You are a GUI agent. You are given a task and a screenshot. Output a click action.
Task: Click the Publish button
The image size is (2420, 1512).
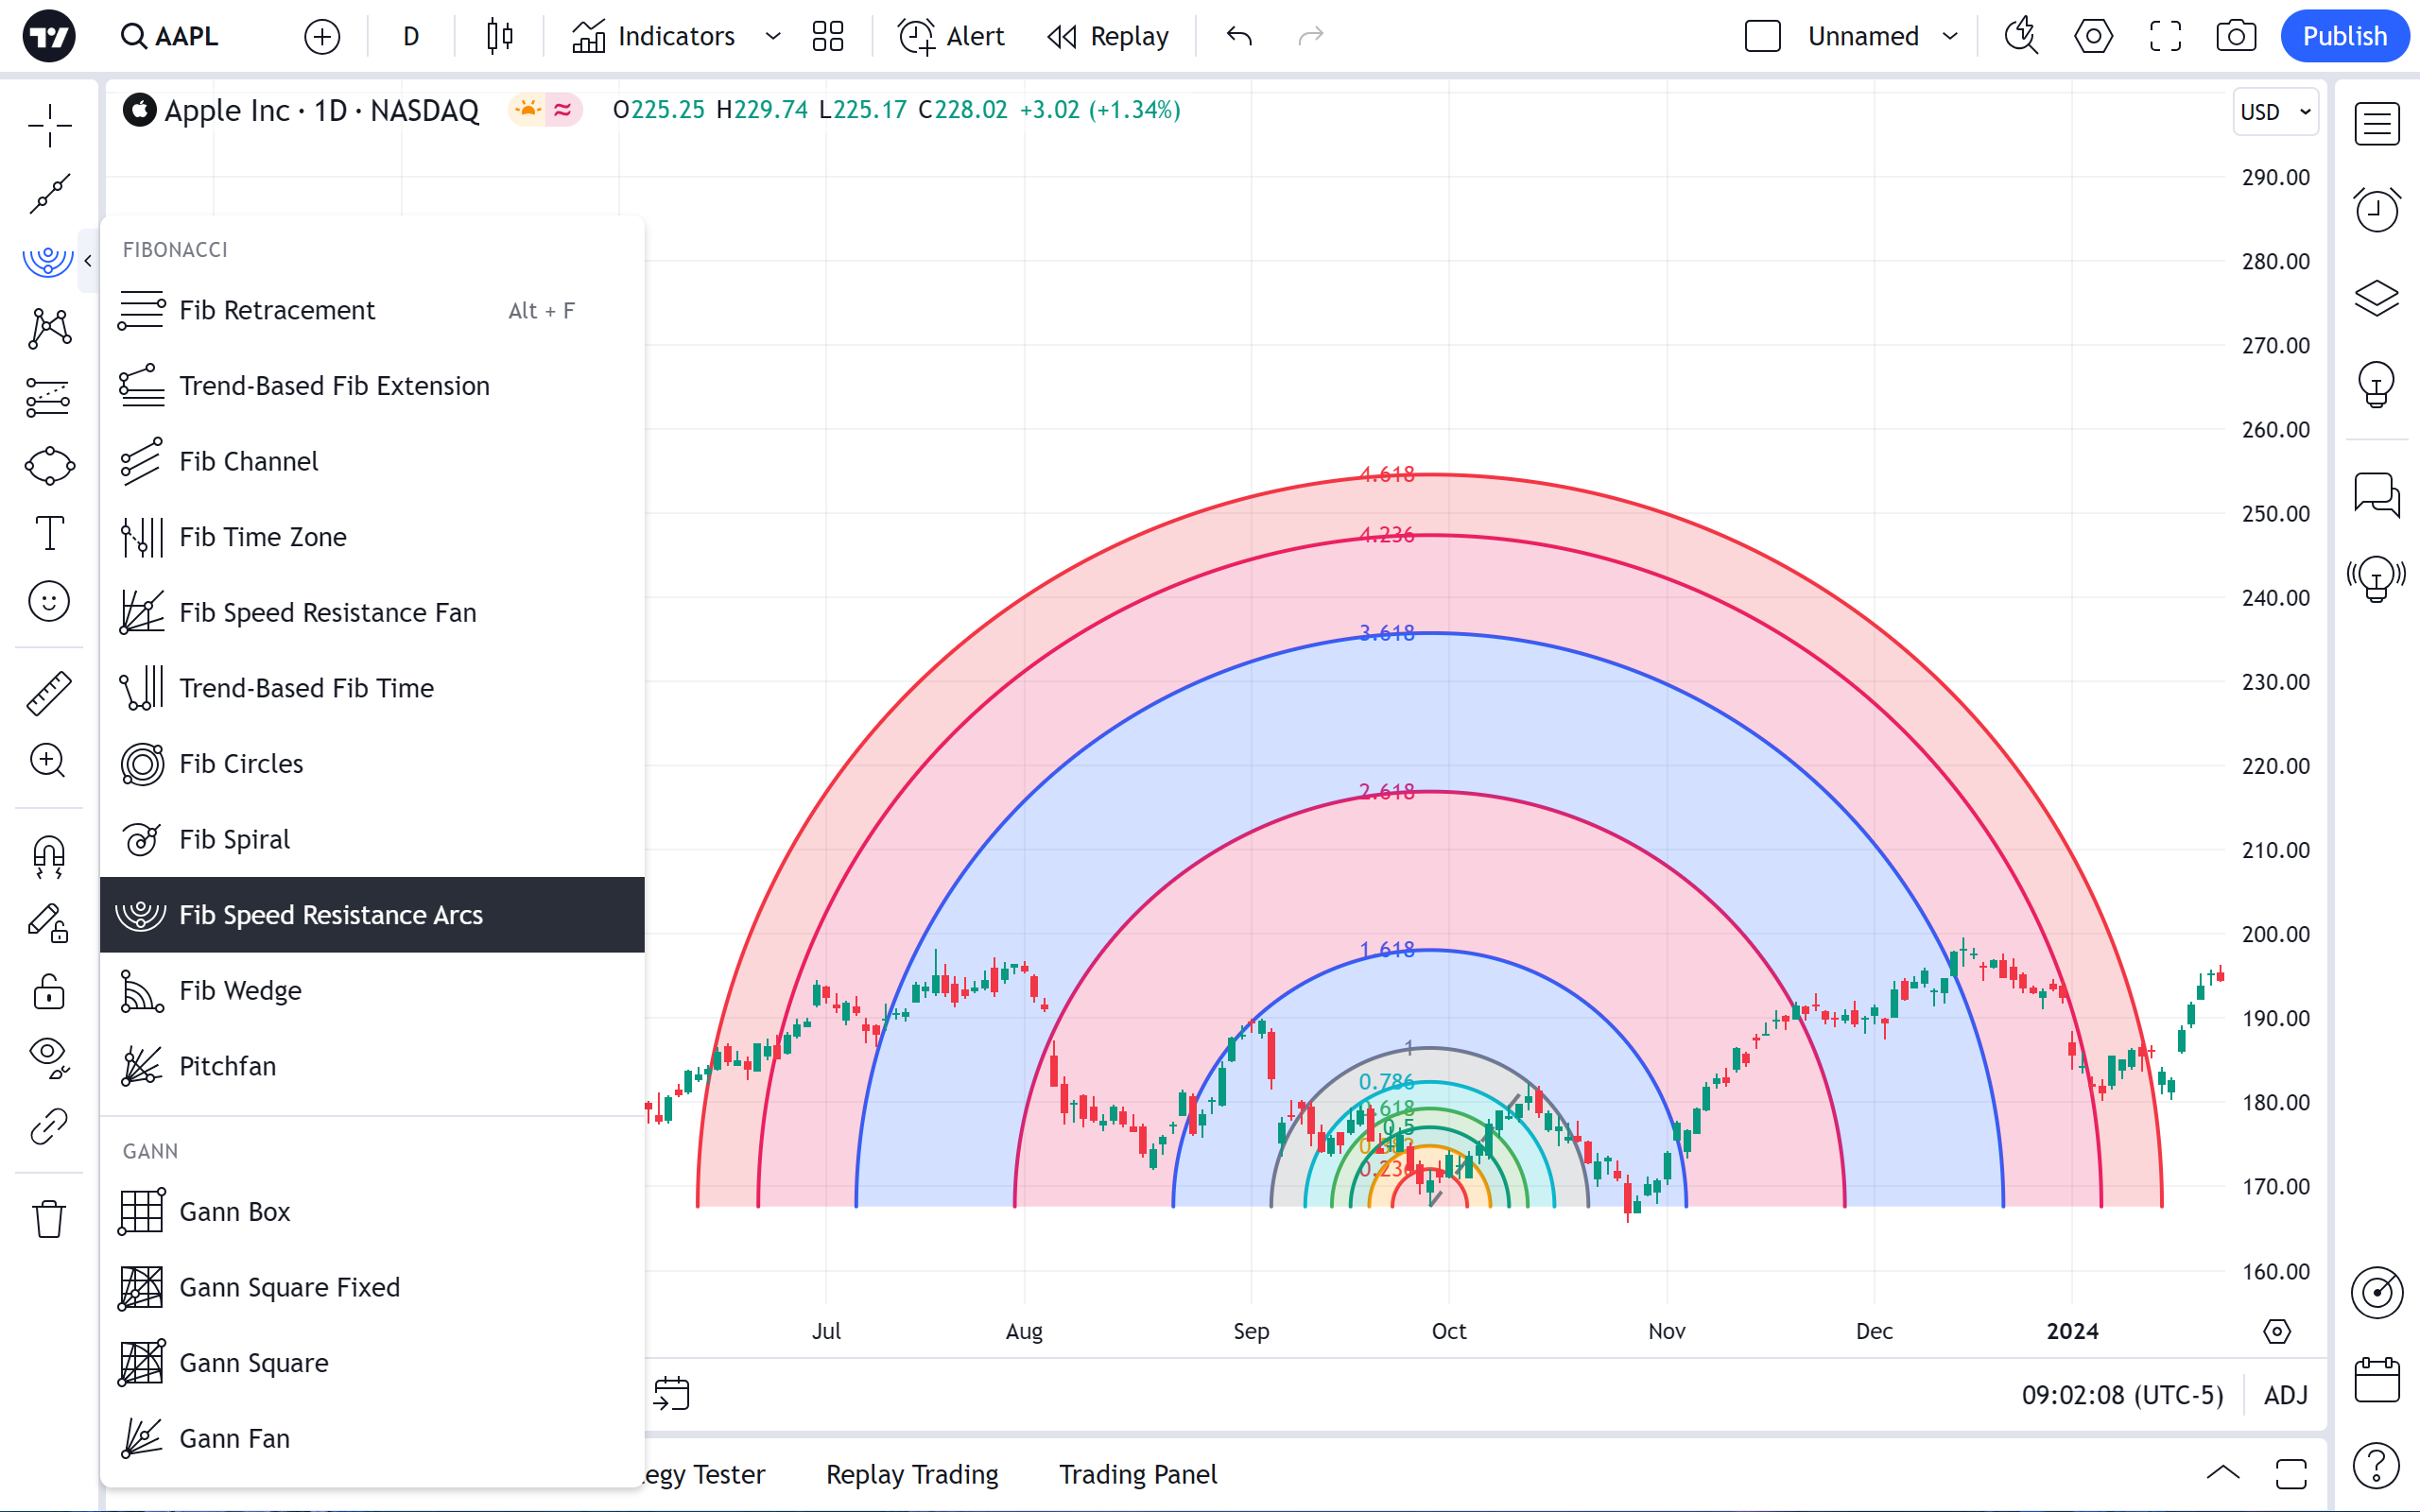pos(2343,37)
